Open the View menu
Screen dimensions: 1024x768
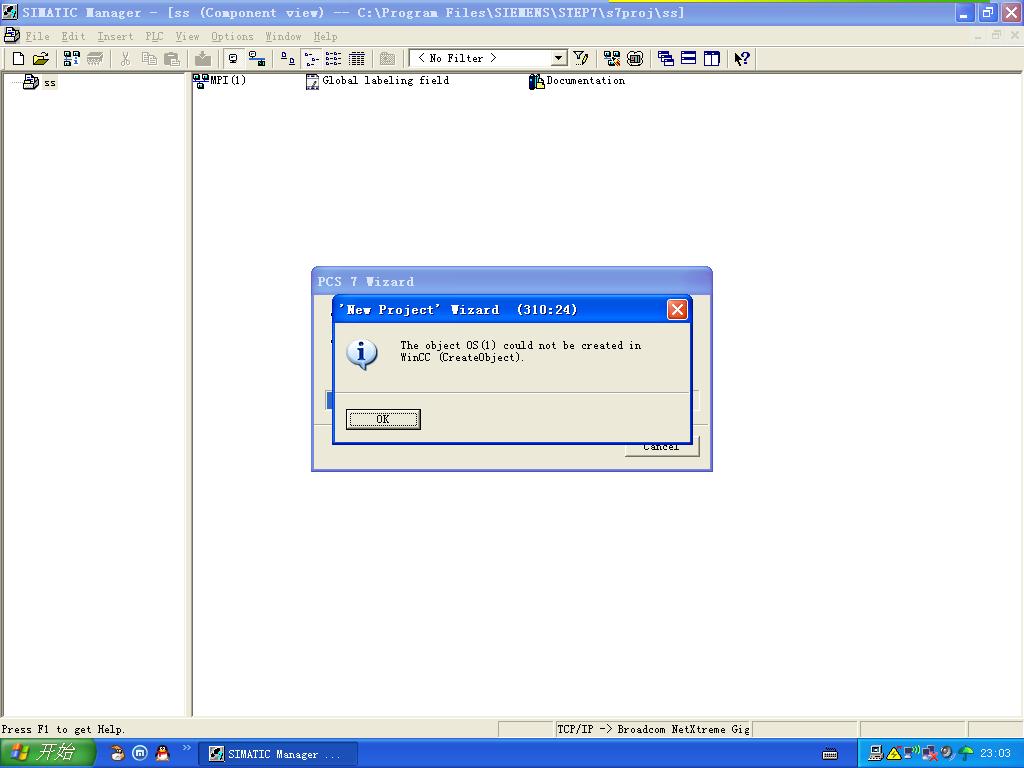click(x=187, y=37)
